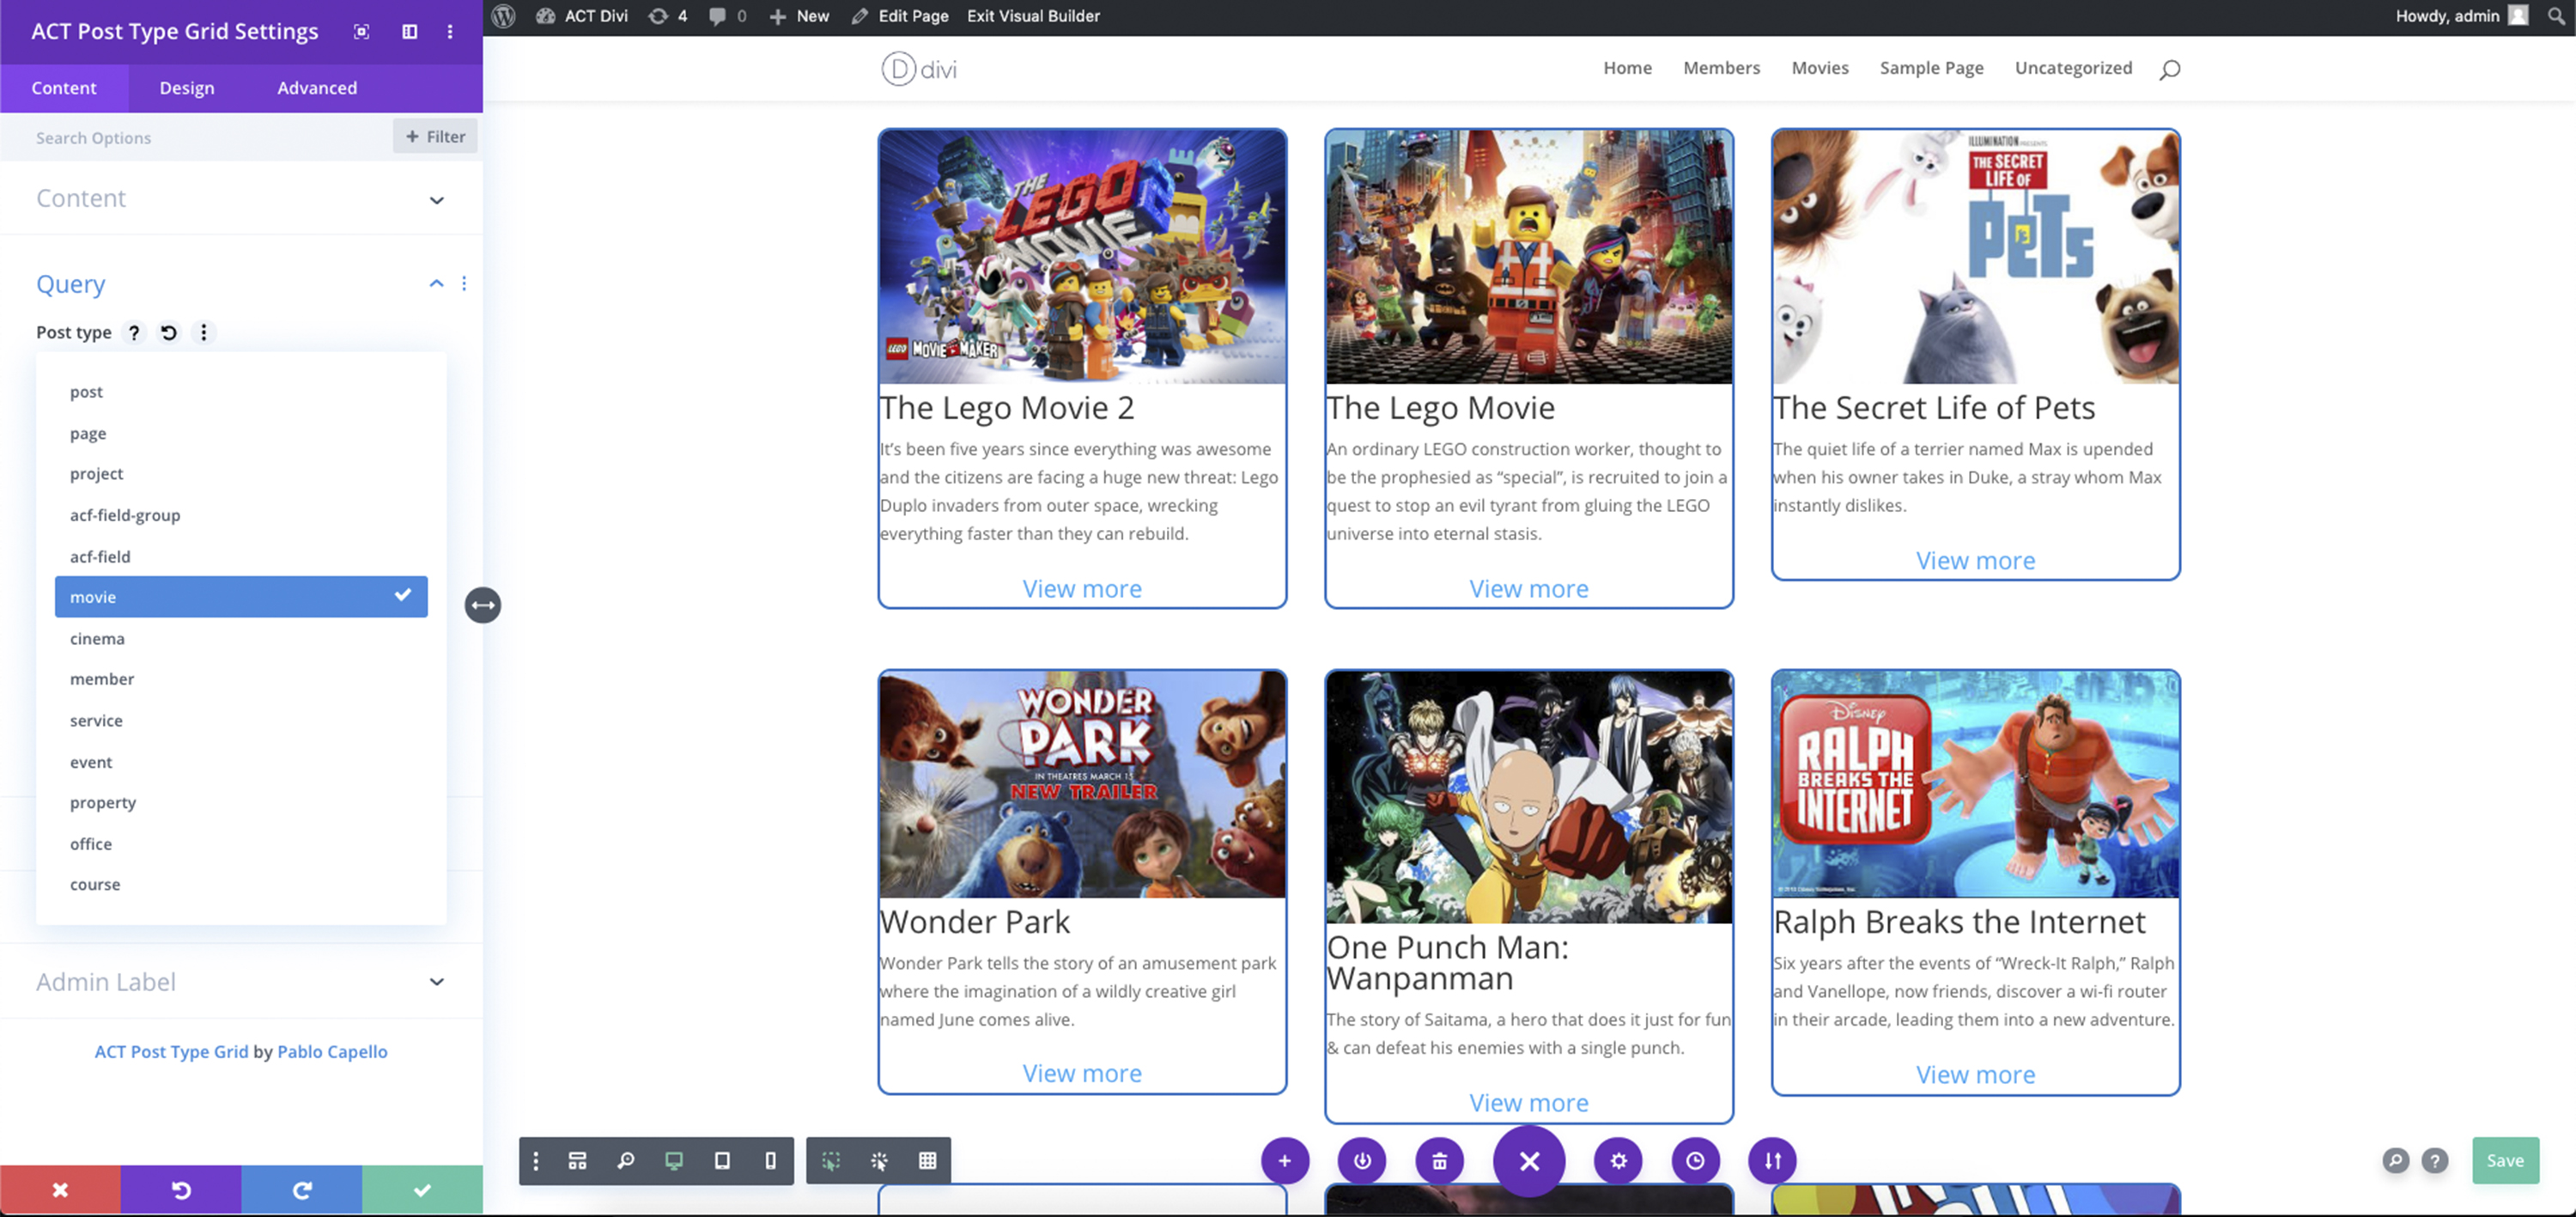This screenshot has height=1217, width=2576.
Task: Switch to the Content tab
Action: pos(64,88)
